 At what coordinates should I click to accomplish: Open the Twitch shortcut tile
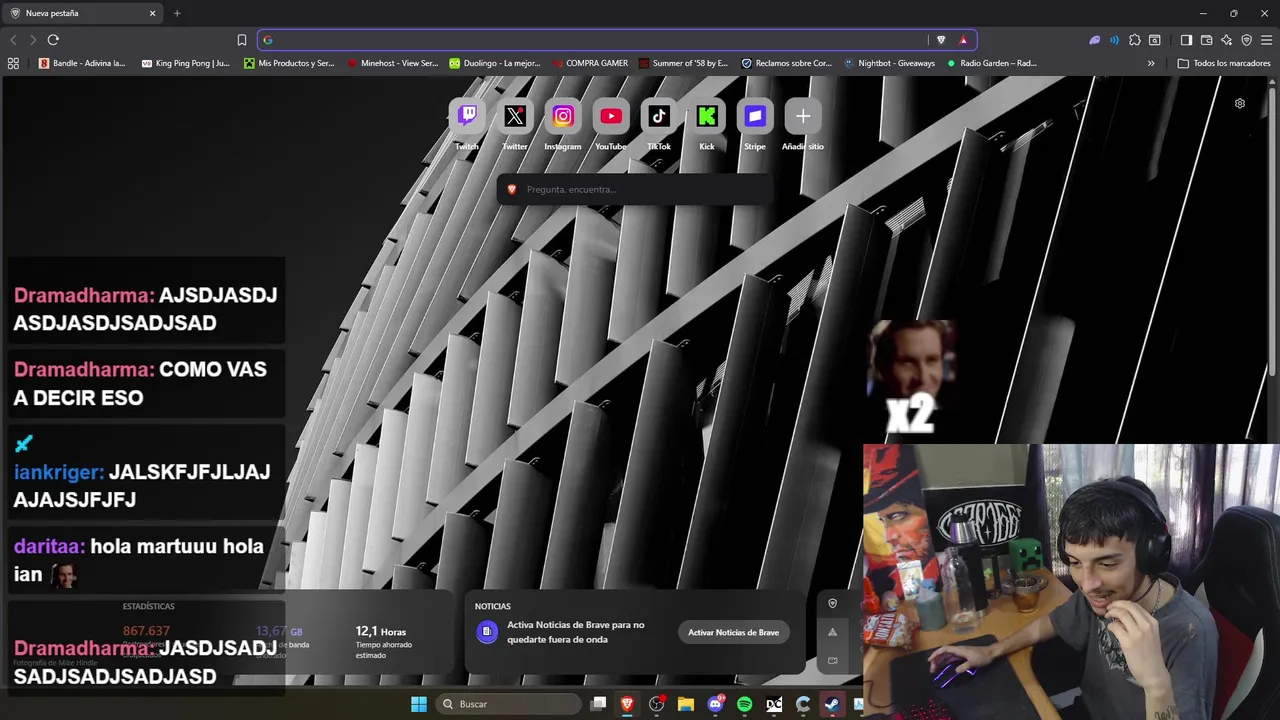coord(467,116)
